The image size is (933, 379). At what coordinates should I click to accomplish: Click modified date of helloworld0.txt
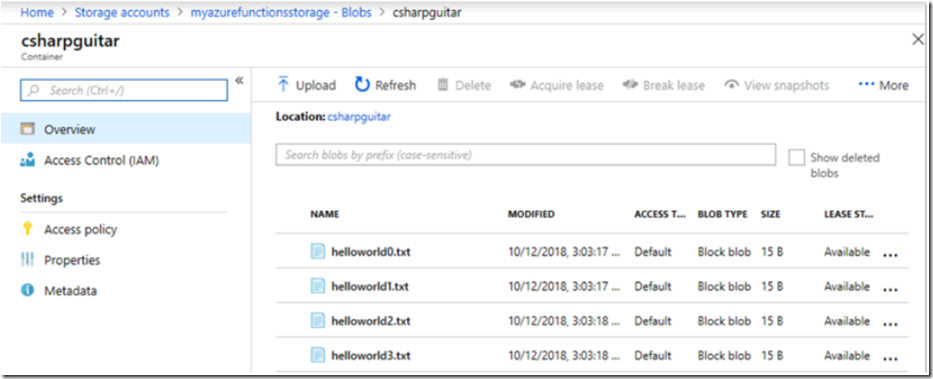point(564,252)
